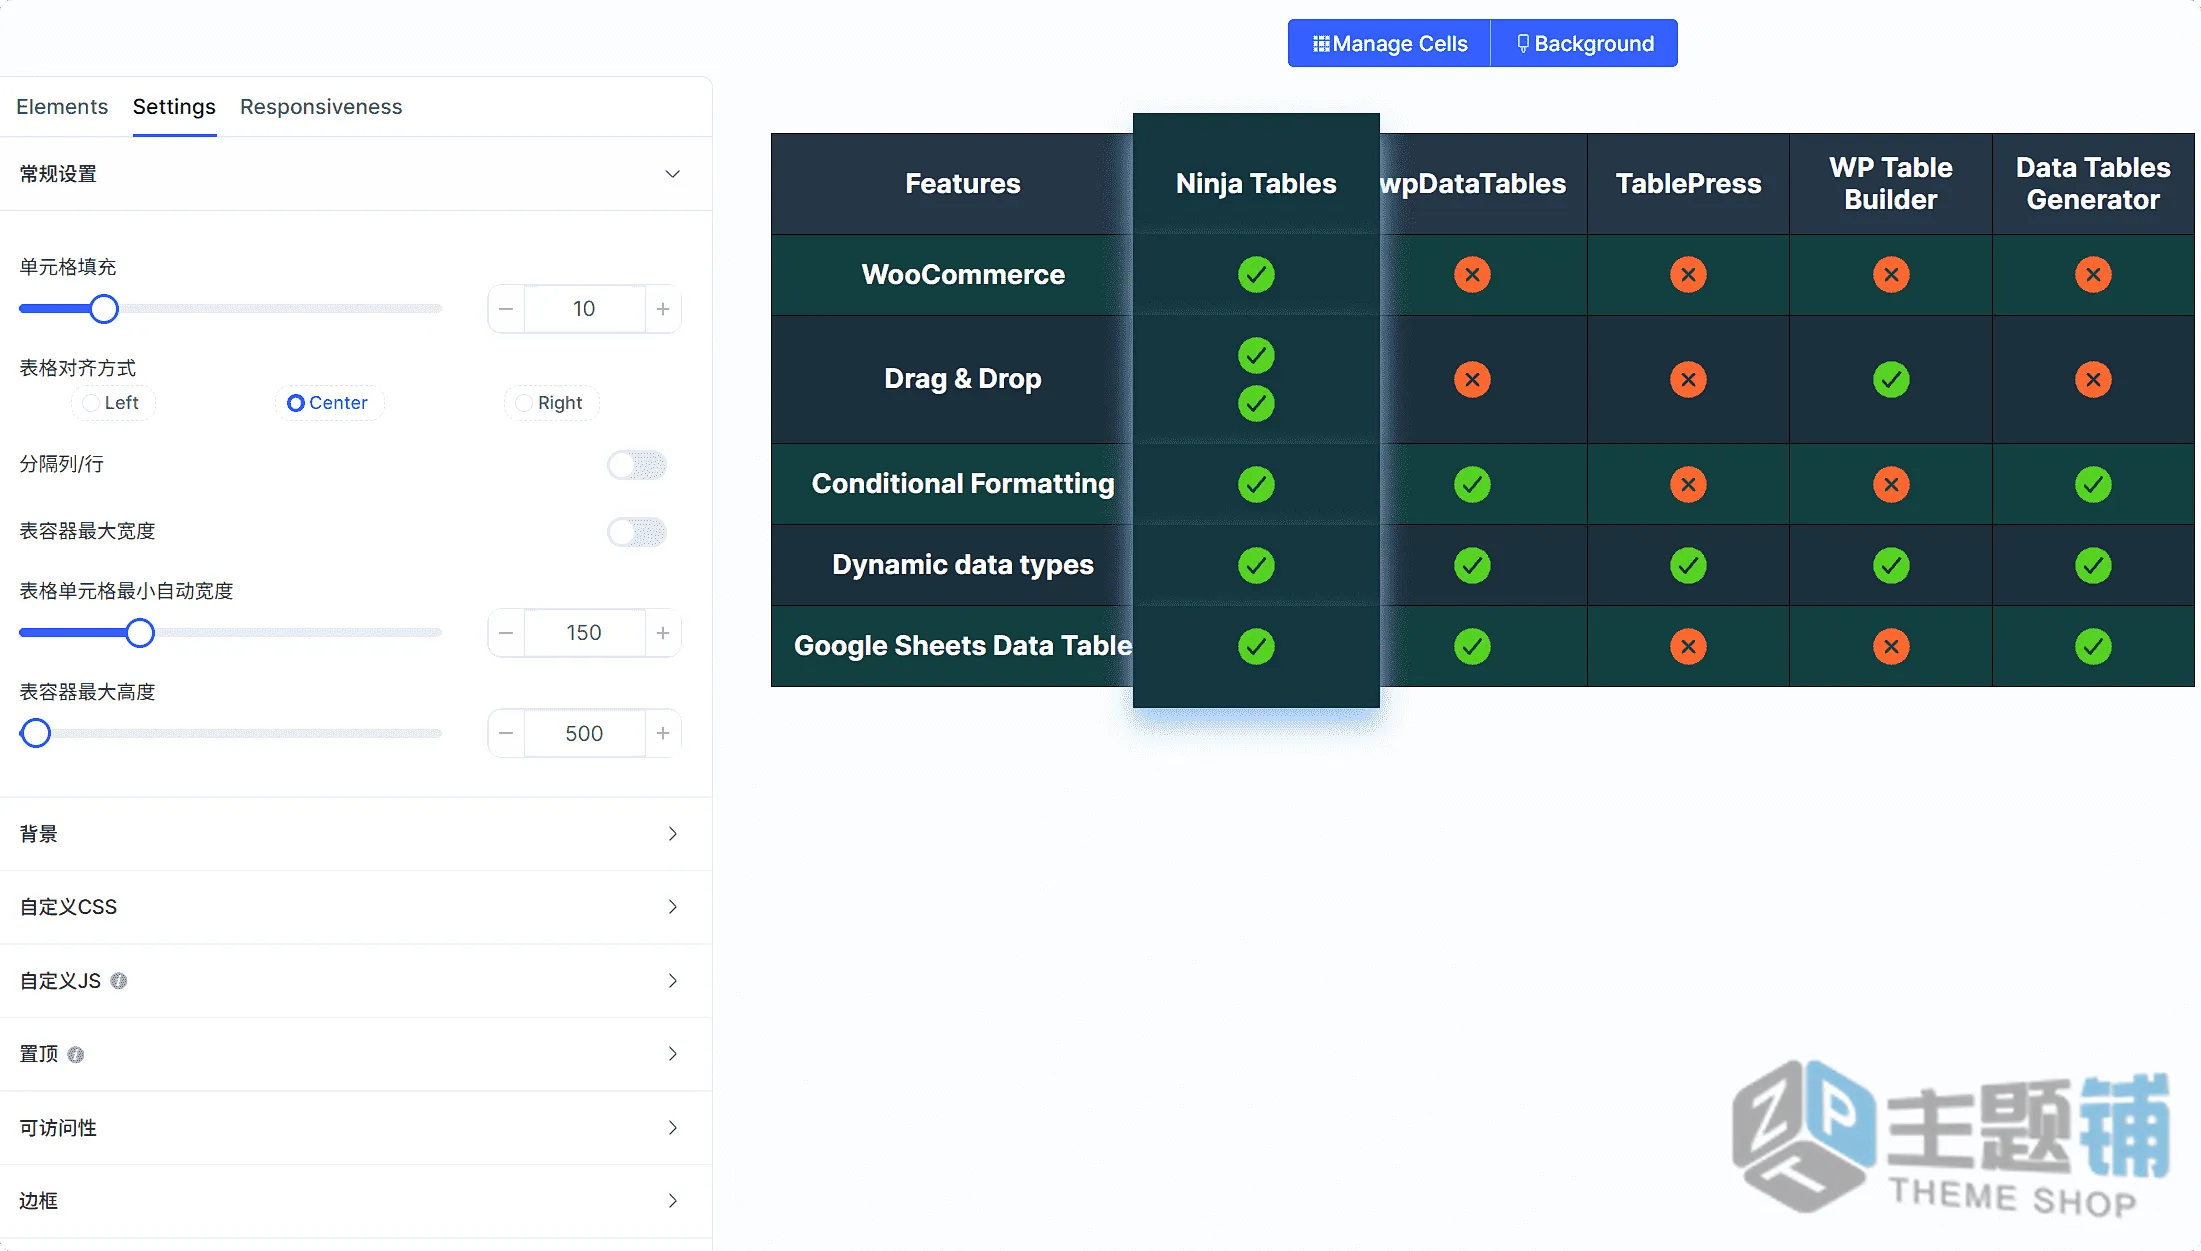Select Left table alignment
The image size is (2201, 1251).
click(112, 403)
